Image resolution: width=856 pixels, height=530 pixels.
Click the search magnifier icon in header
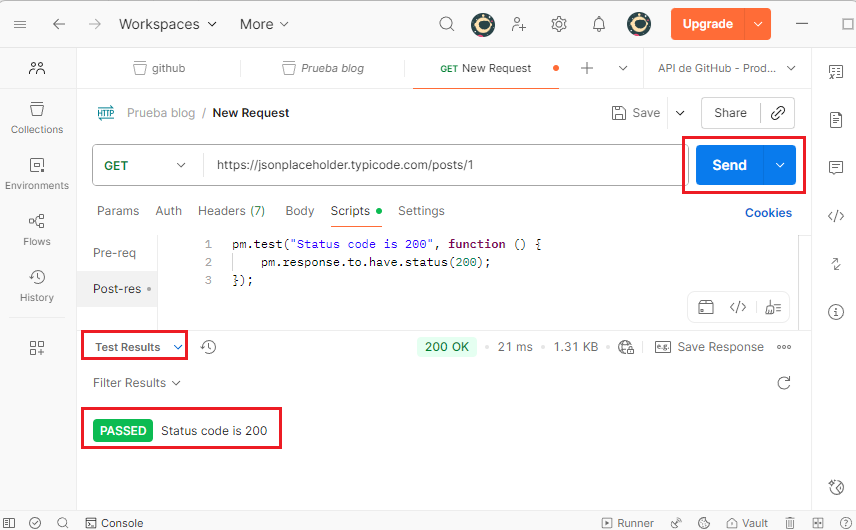coord(447,24)
